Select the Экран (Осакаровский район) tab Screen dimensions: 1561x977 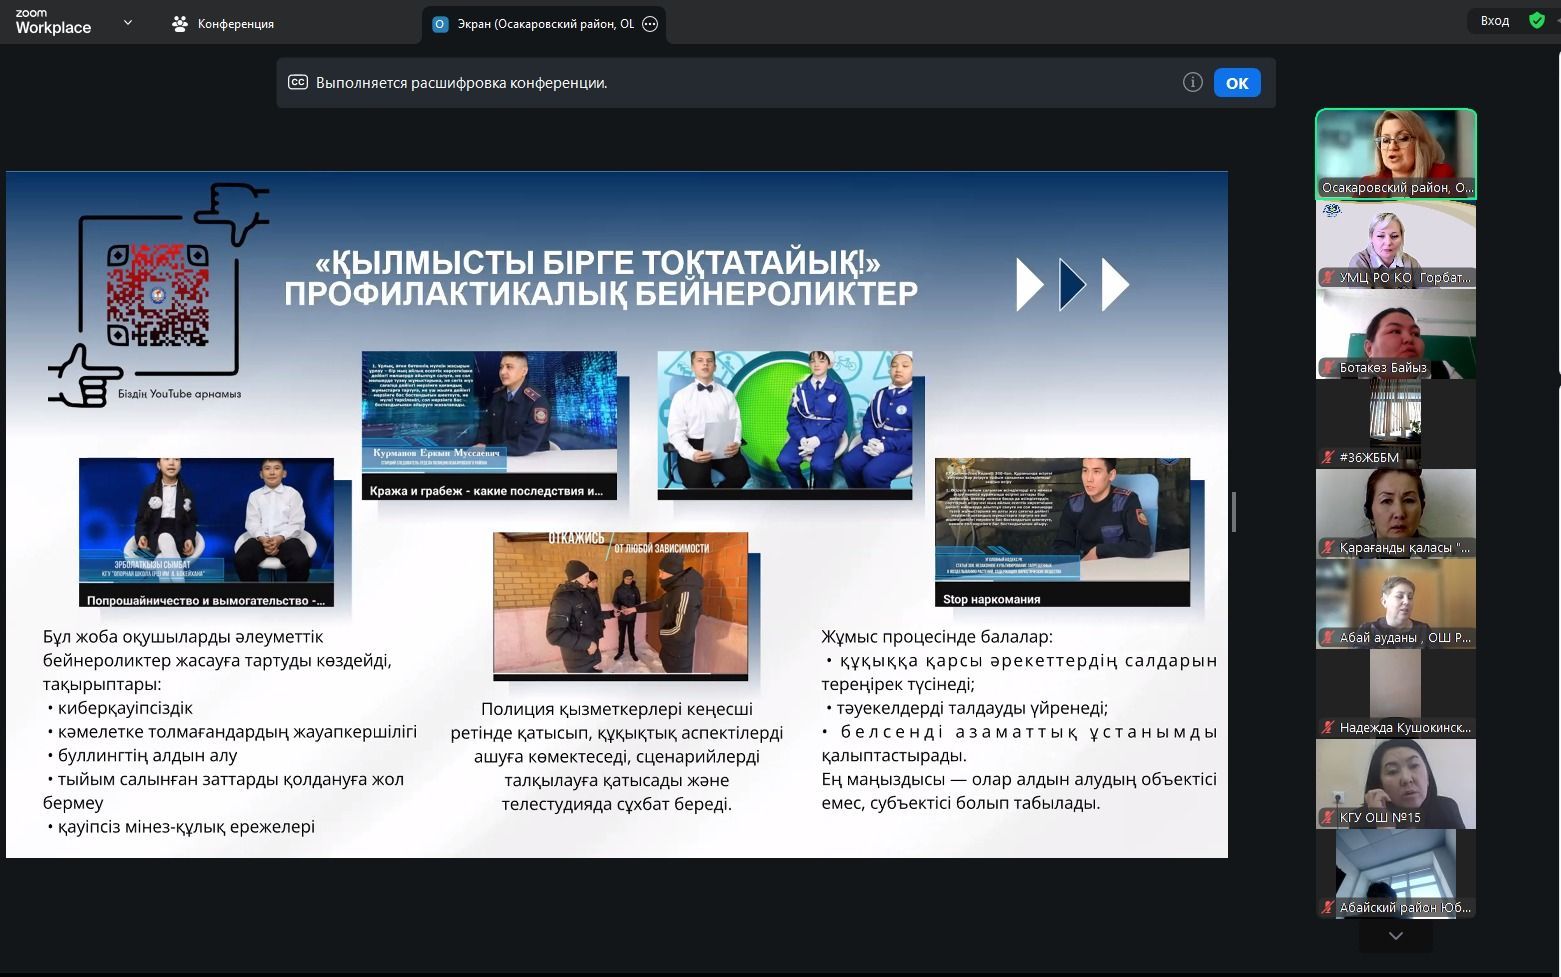coord(545,24)
